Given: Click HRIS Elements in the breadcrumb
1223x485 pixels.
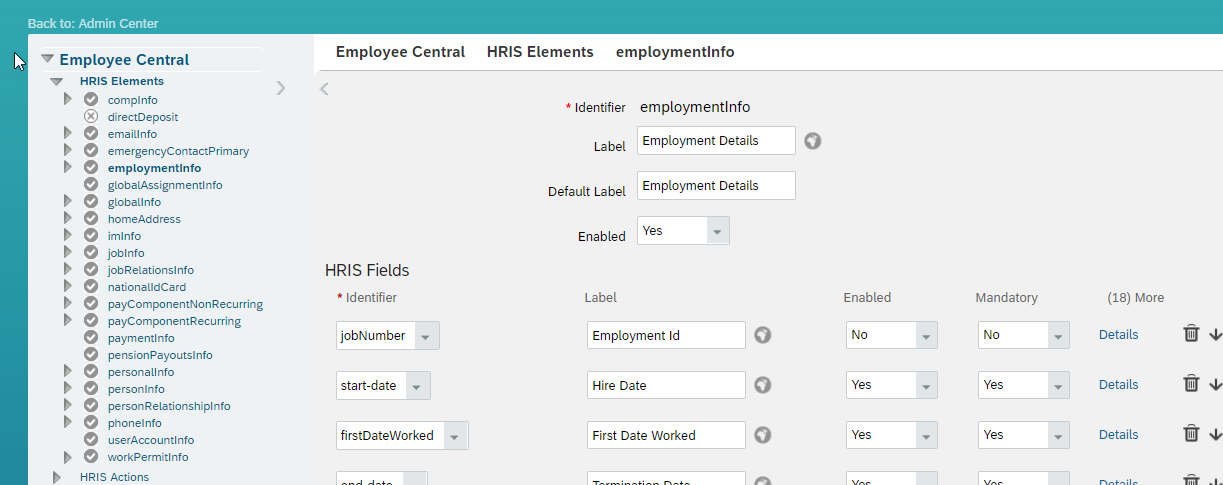Looking at the screenshot, I should 540,52.
